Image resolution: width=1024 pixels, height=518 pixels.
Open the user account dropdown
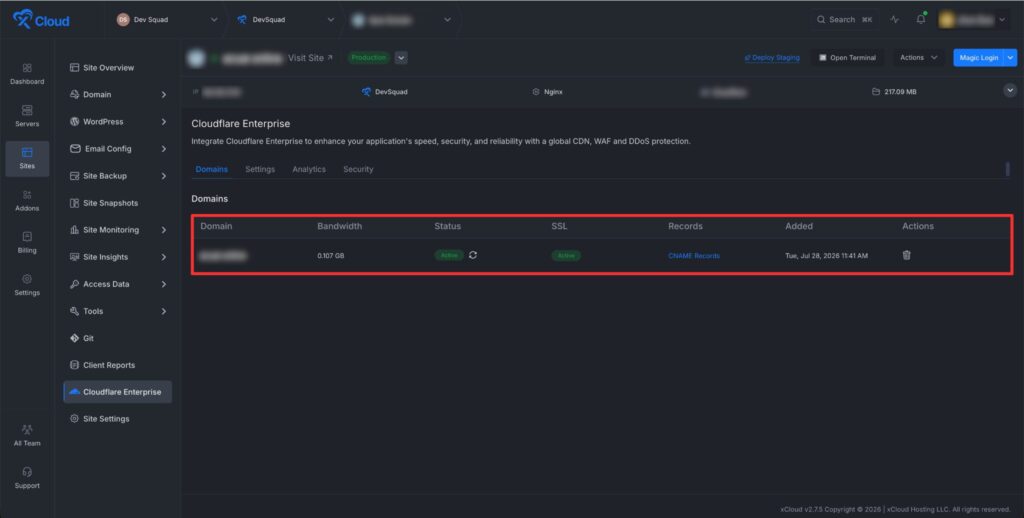click(973, 20)
